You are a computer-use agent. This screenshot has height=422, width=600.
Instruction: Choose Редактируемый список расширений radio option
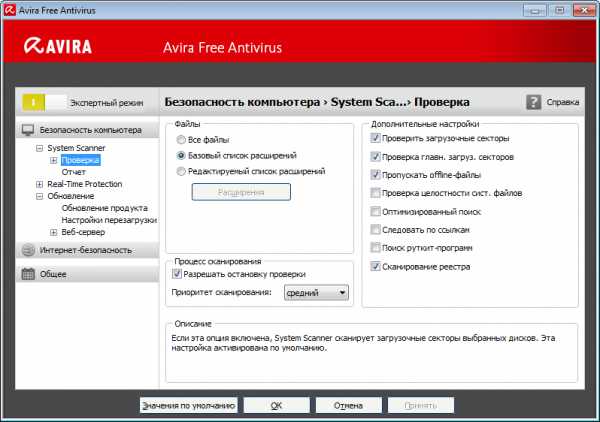181,171
